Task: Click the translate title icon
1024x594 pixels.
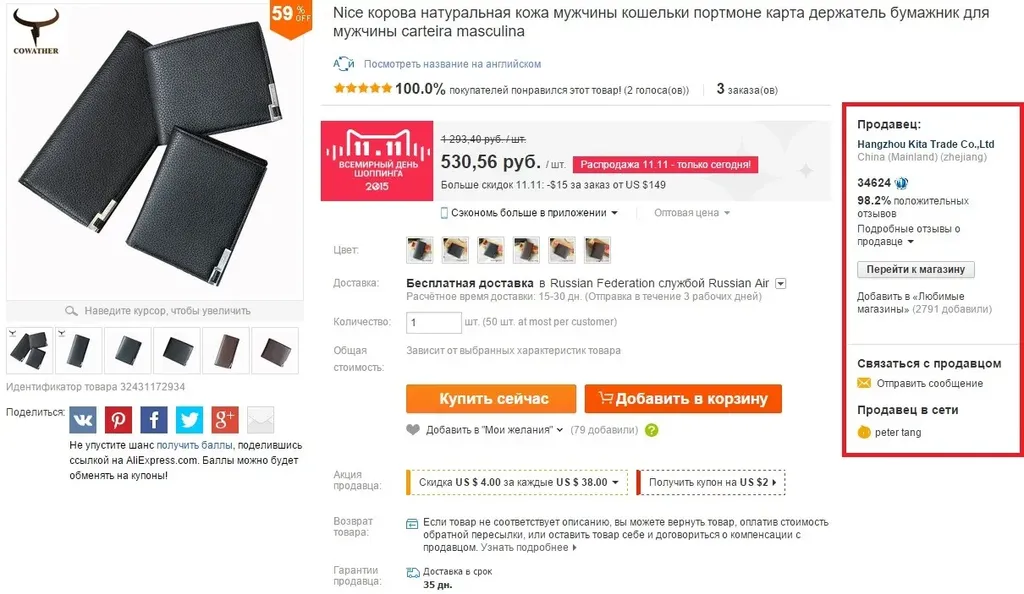Action: pos(344,63)
